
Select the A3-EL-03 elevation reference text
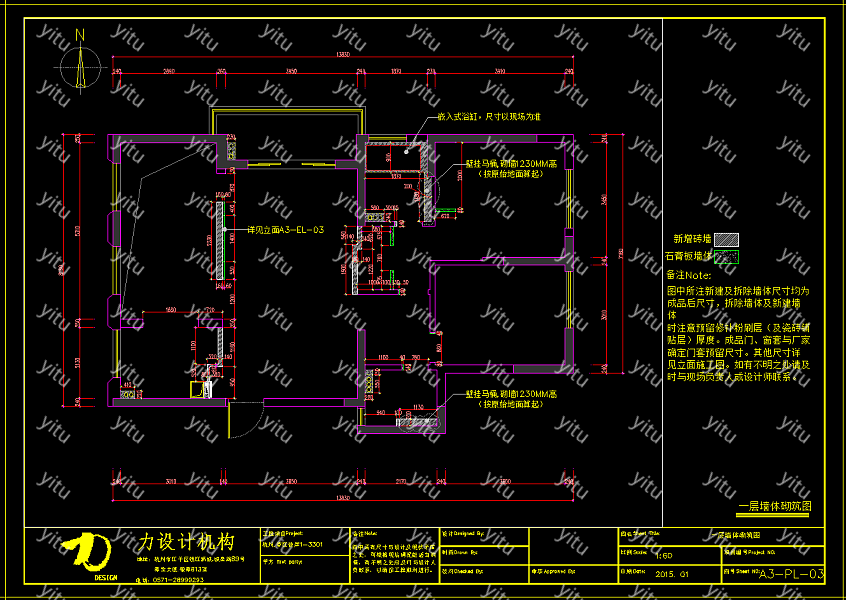(286, 230)
